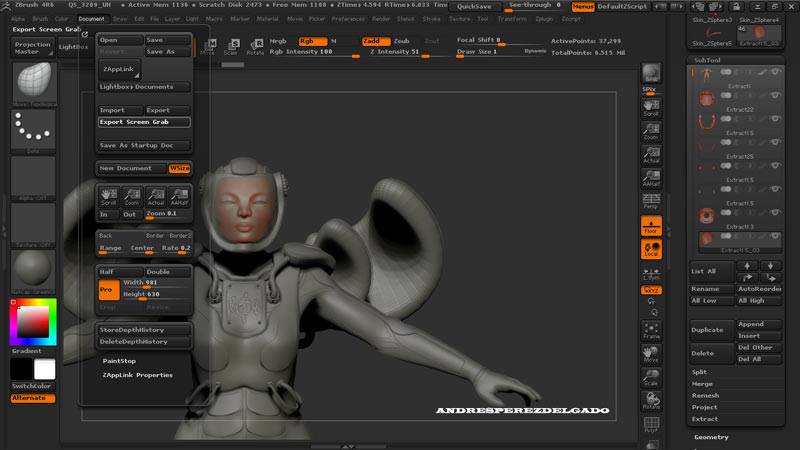Hide the Extract1 subtool with eye icon
Viewport: 800px width, 450px height.
pyautogui.click(x=776, y=72)
